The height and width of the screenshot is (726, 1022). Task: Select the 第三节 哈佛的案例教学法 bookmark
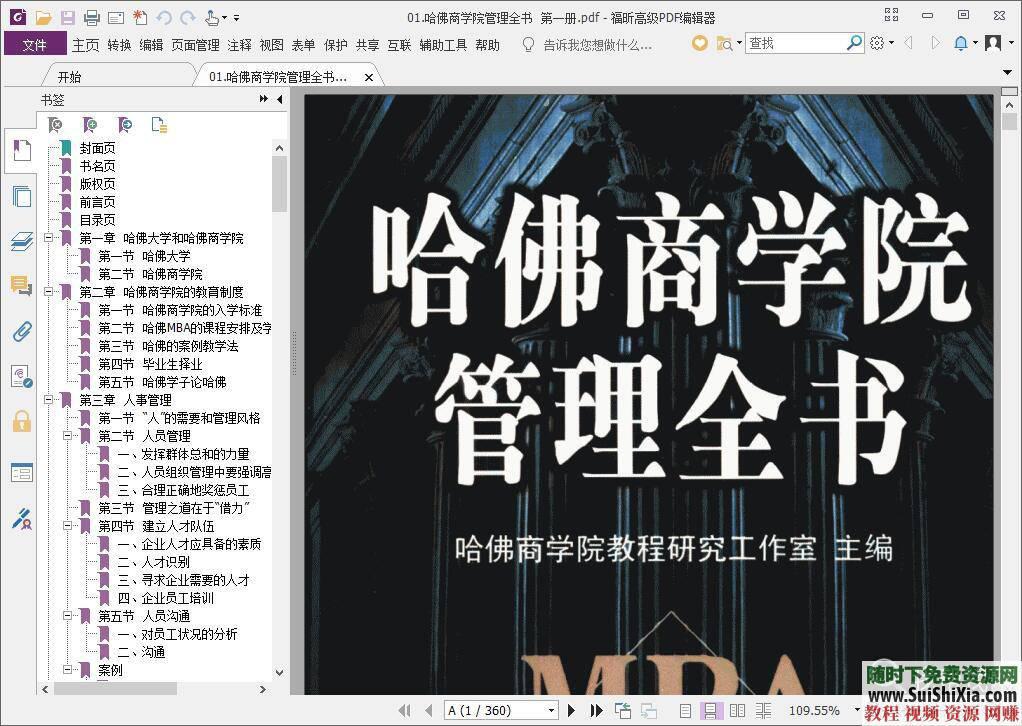[168, 346]
